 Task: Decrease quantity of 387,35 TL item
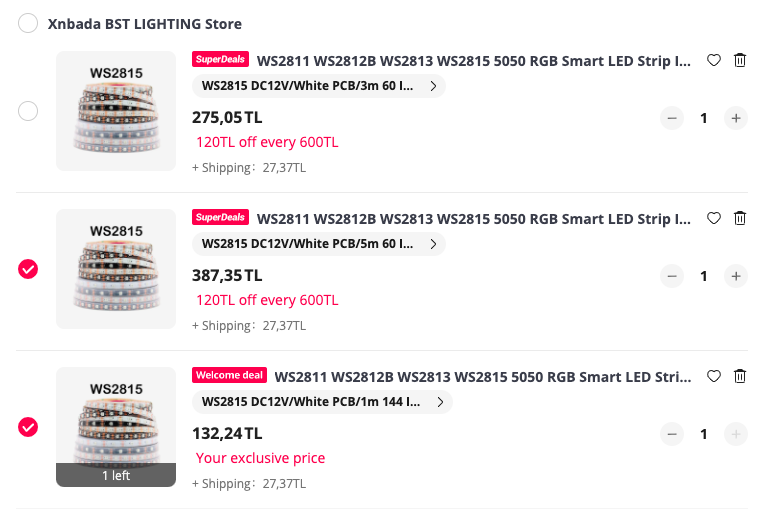672,276
